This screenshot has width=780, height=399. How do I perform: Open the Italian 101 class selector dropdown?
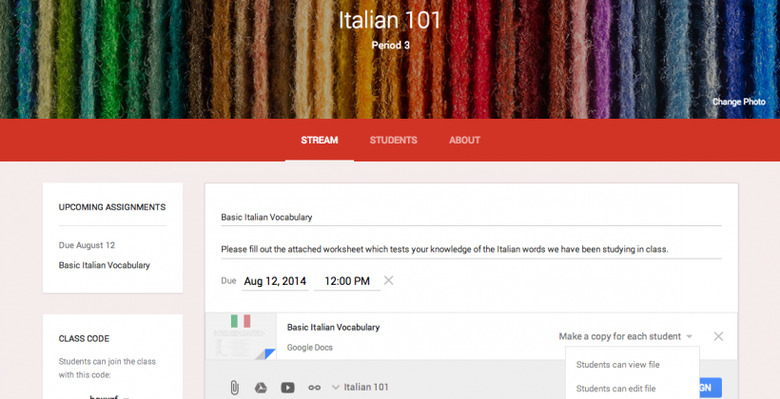(360, 387)
